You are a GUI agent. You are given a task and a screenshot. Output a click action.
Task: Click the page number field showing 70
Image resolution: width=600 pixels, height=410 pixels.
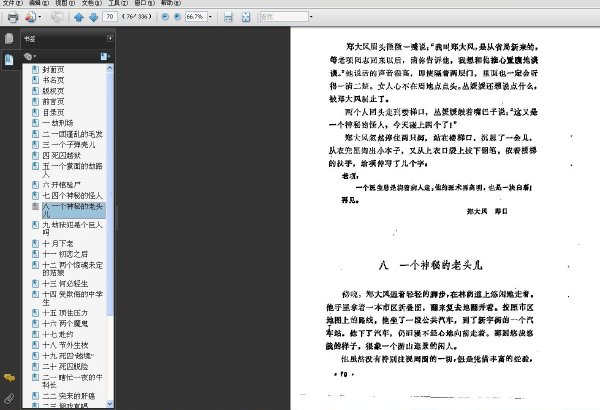[x=110, y=16]
